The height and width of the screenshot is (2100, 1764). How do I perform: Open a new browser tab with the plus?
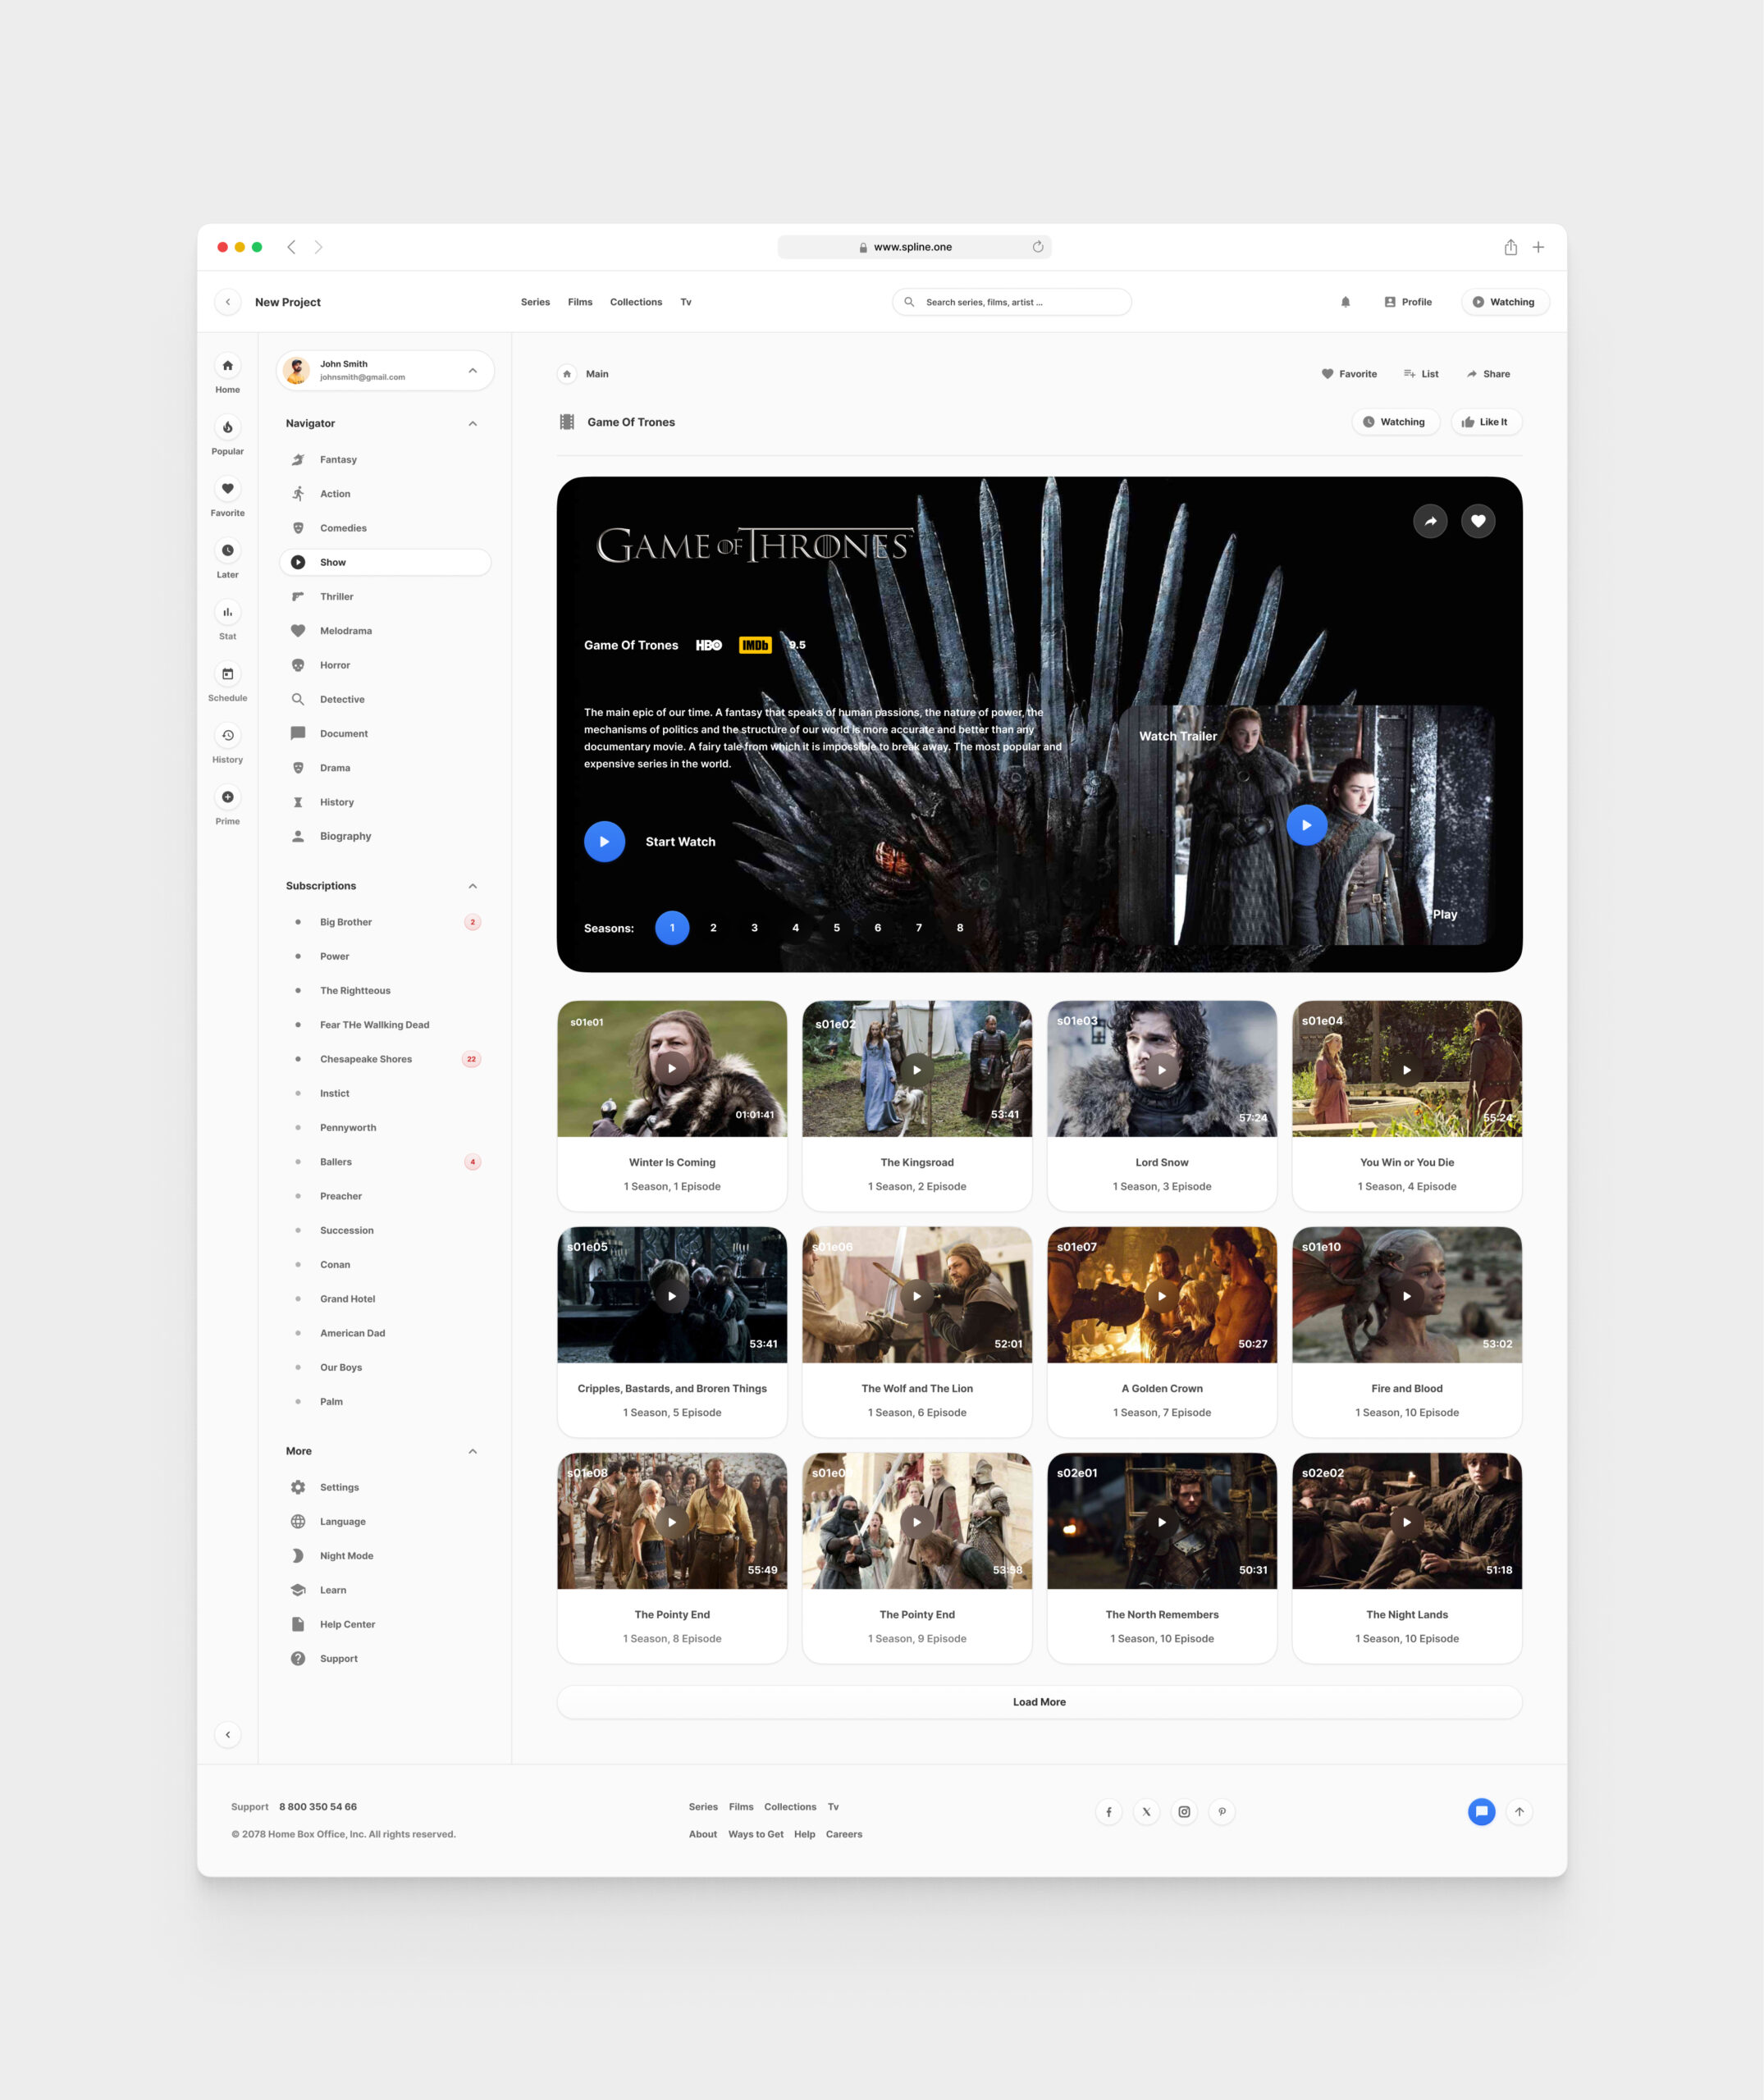coord(1538,247)
